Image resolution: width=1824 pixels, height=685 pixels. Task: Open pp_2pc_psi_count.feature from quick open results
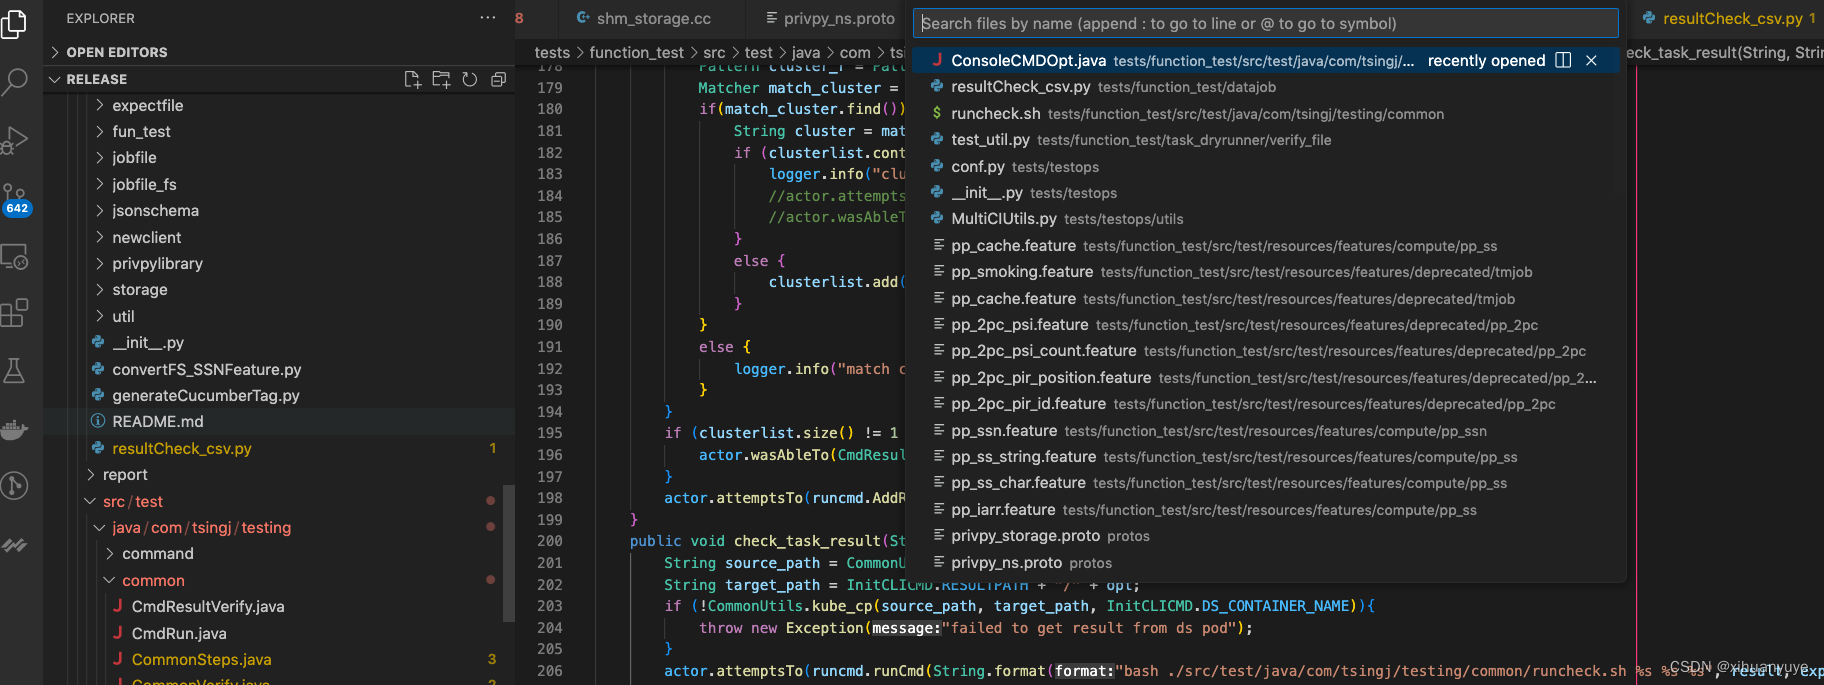[1265, 351]
